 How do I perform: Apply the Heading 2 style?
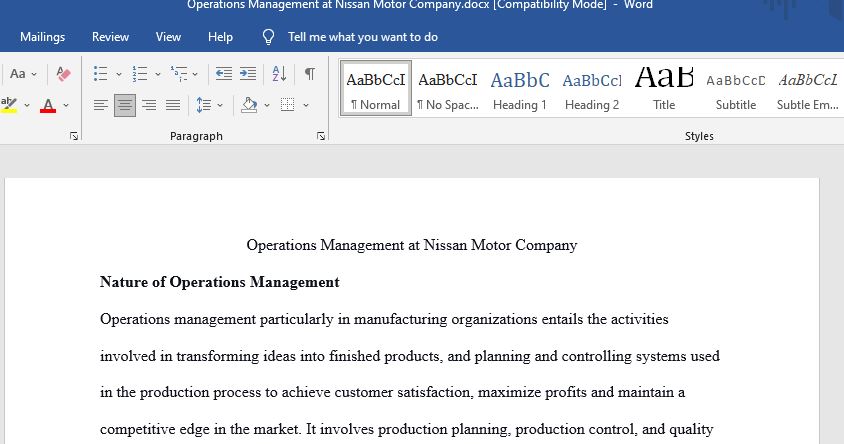click(592, 88)
